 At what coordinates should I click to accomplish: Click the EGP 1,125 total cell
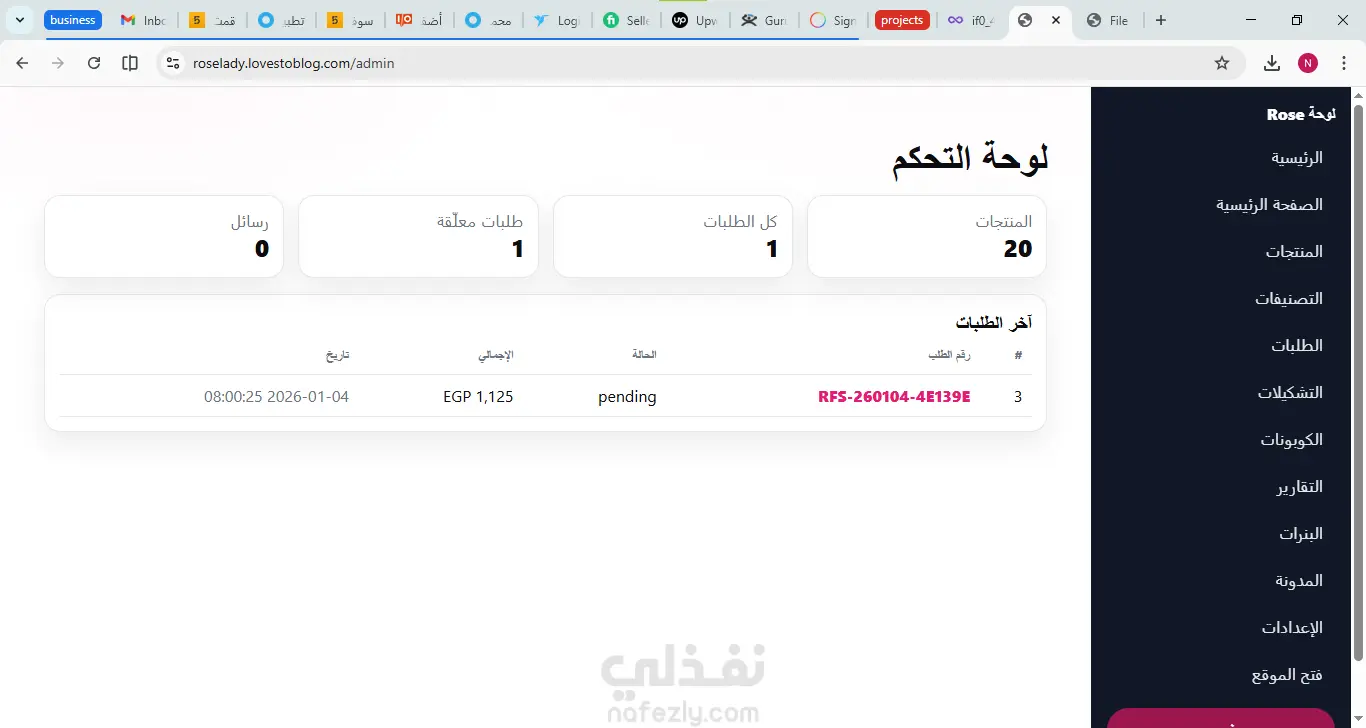pyautogui.click(x=478, y=397)
